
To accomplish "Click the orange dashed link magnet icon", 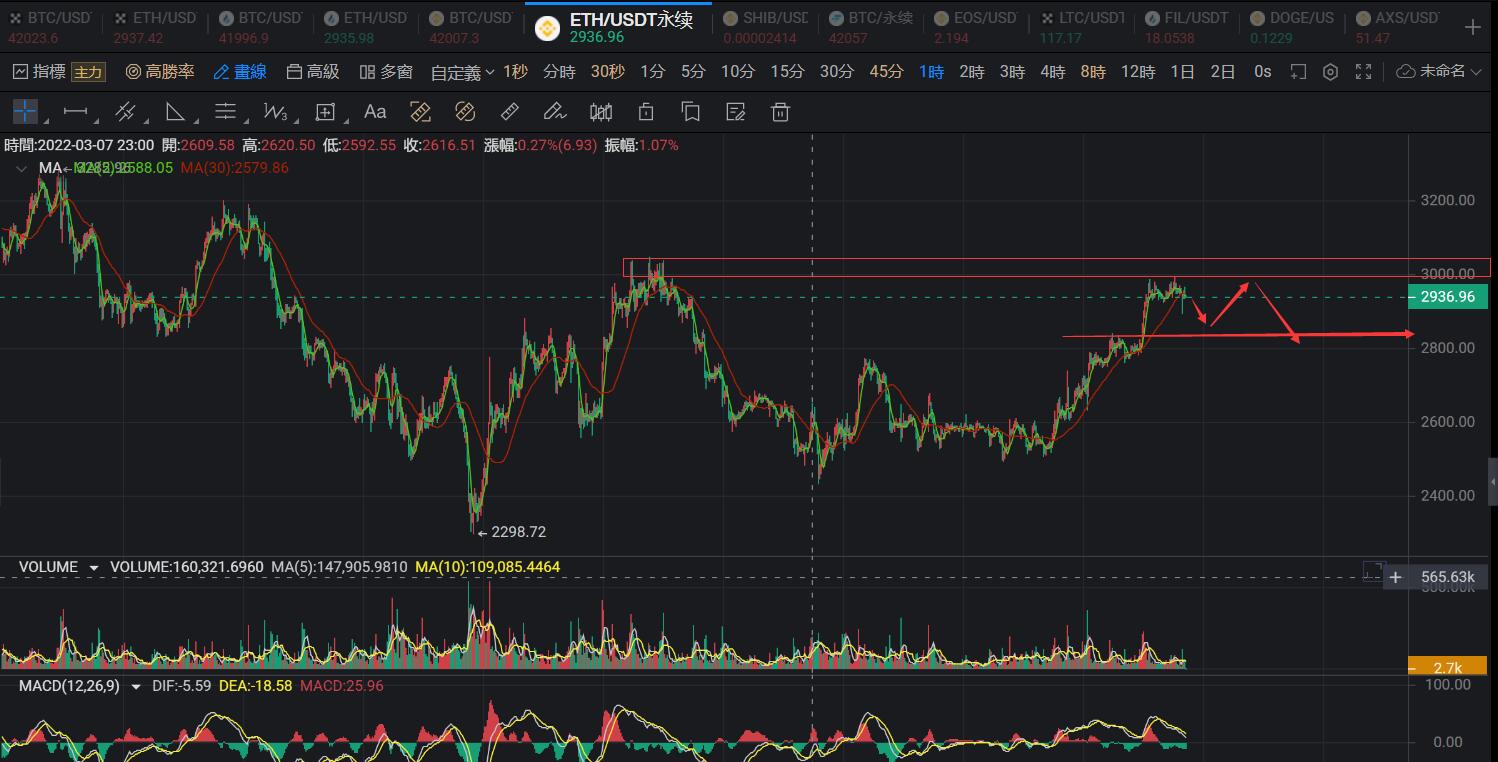I will pos(465,111).
